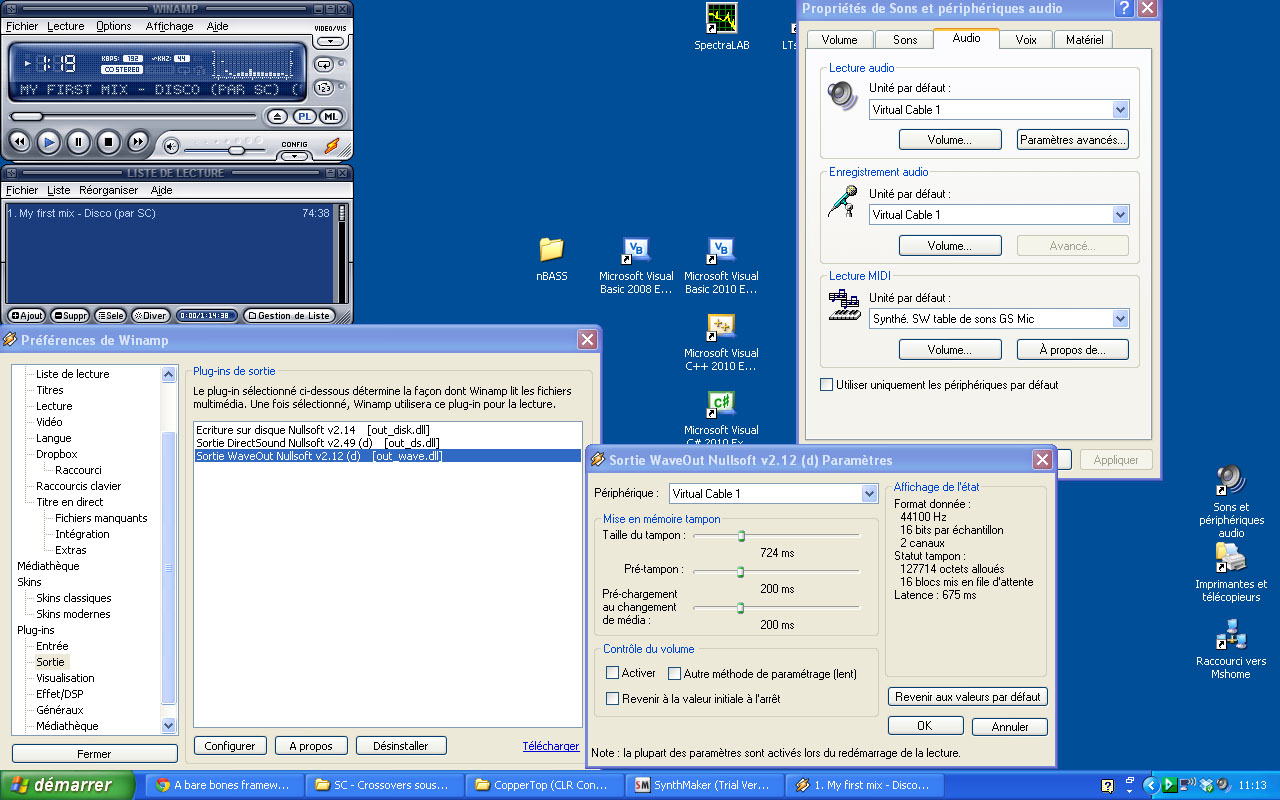The width and height of the screenshot is (1280, 800).
Task: Toggle Winamp shuffle button
Action: pyautogui.click(x=324, y=88)
